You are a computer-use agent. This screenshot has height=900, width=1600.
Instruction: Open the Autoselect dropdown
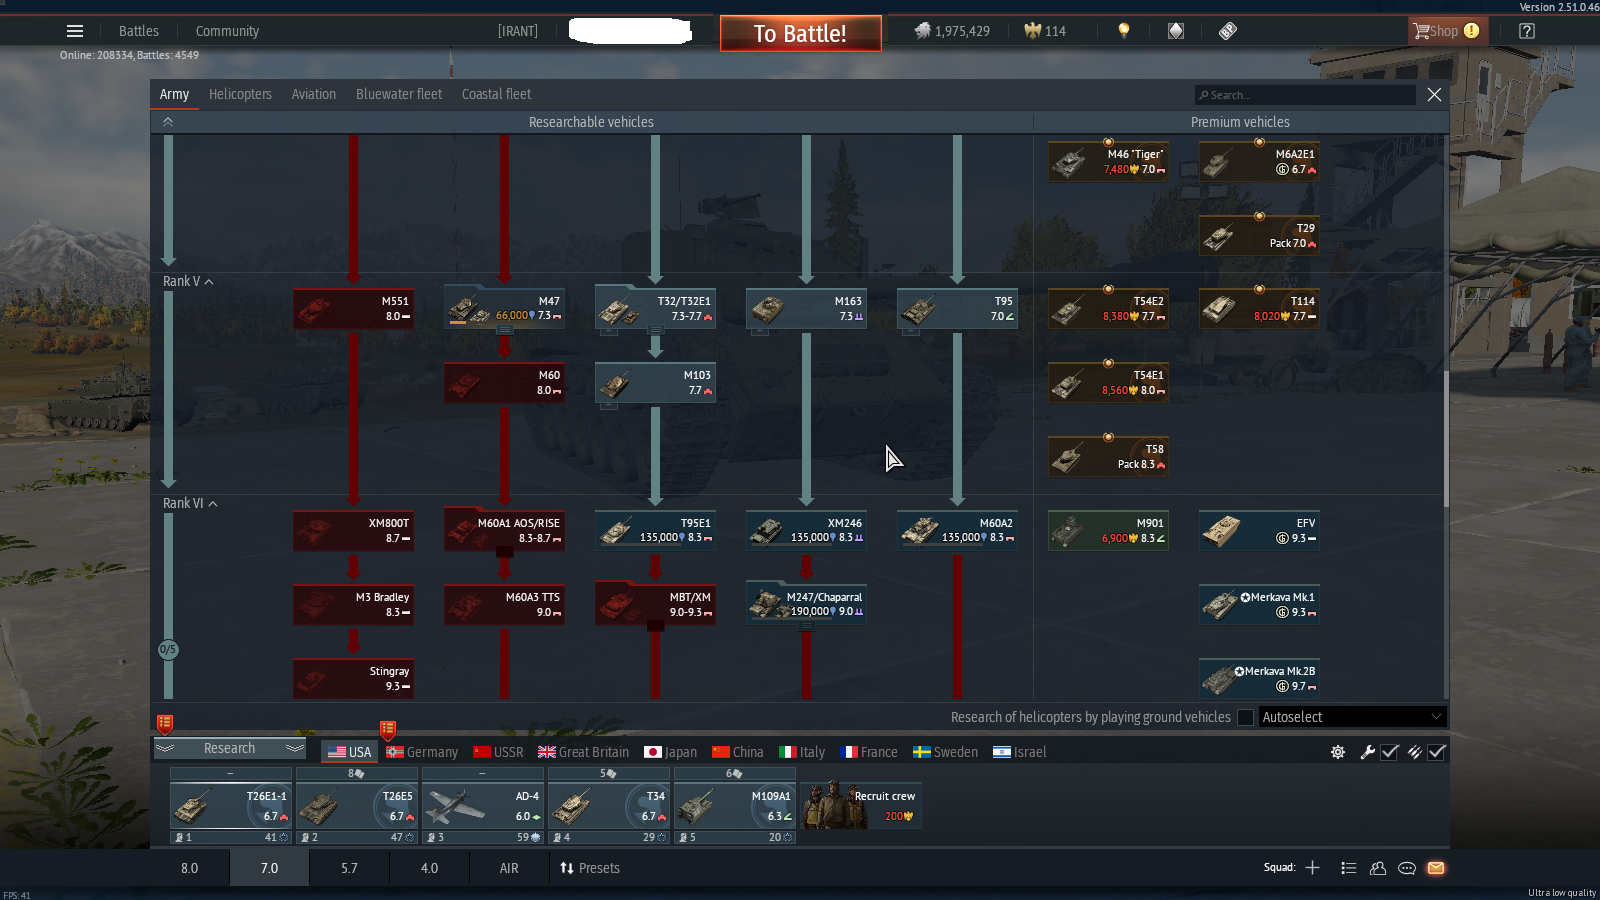(x=1351, y=717)
